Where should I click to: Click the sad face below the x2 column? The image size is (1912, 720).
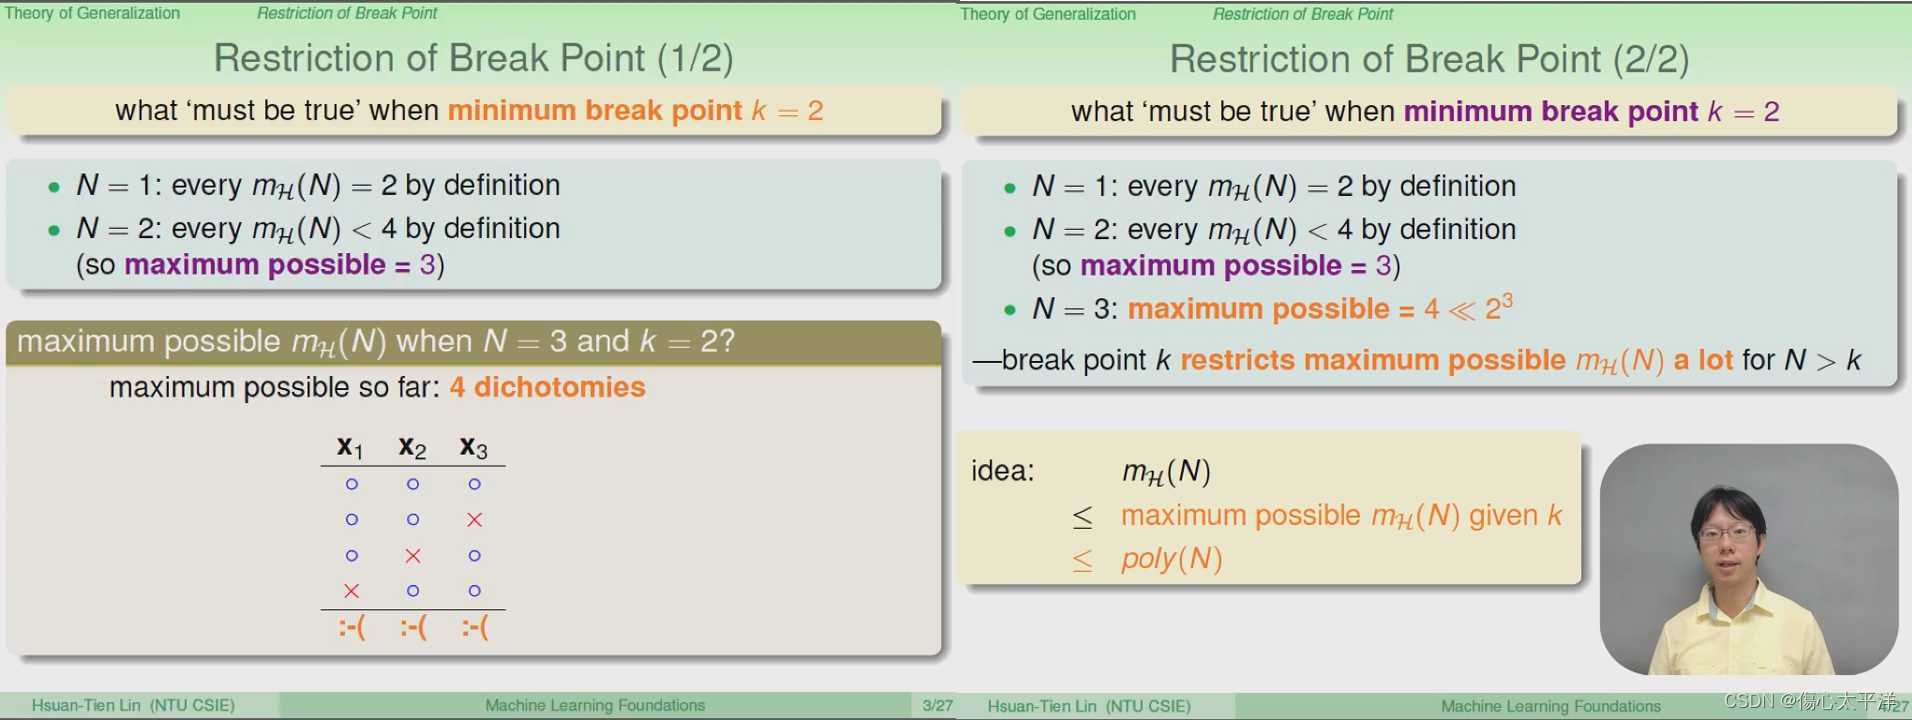[413, 628]
